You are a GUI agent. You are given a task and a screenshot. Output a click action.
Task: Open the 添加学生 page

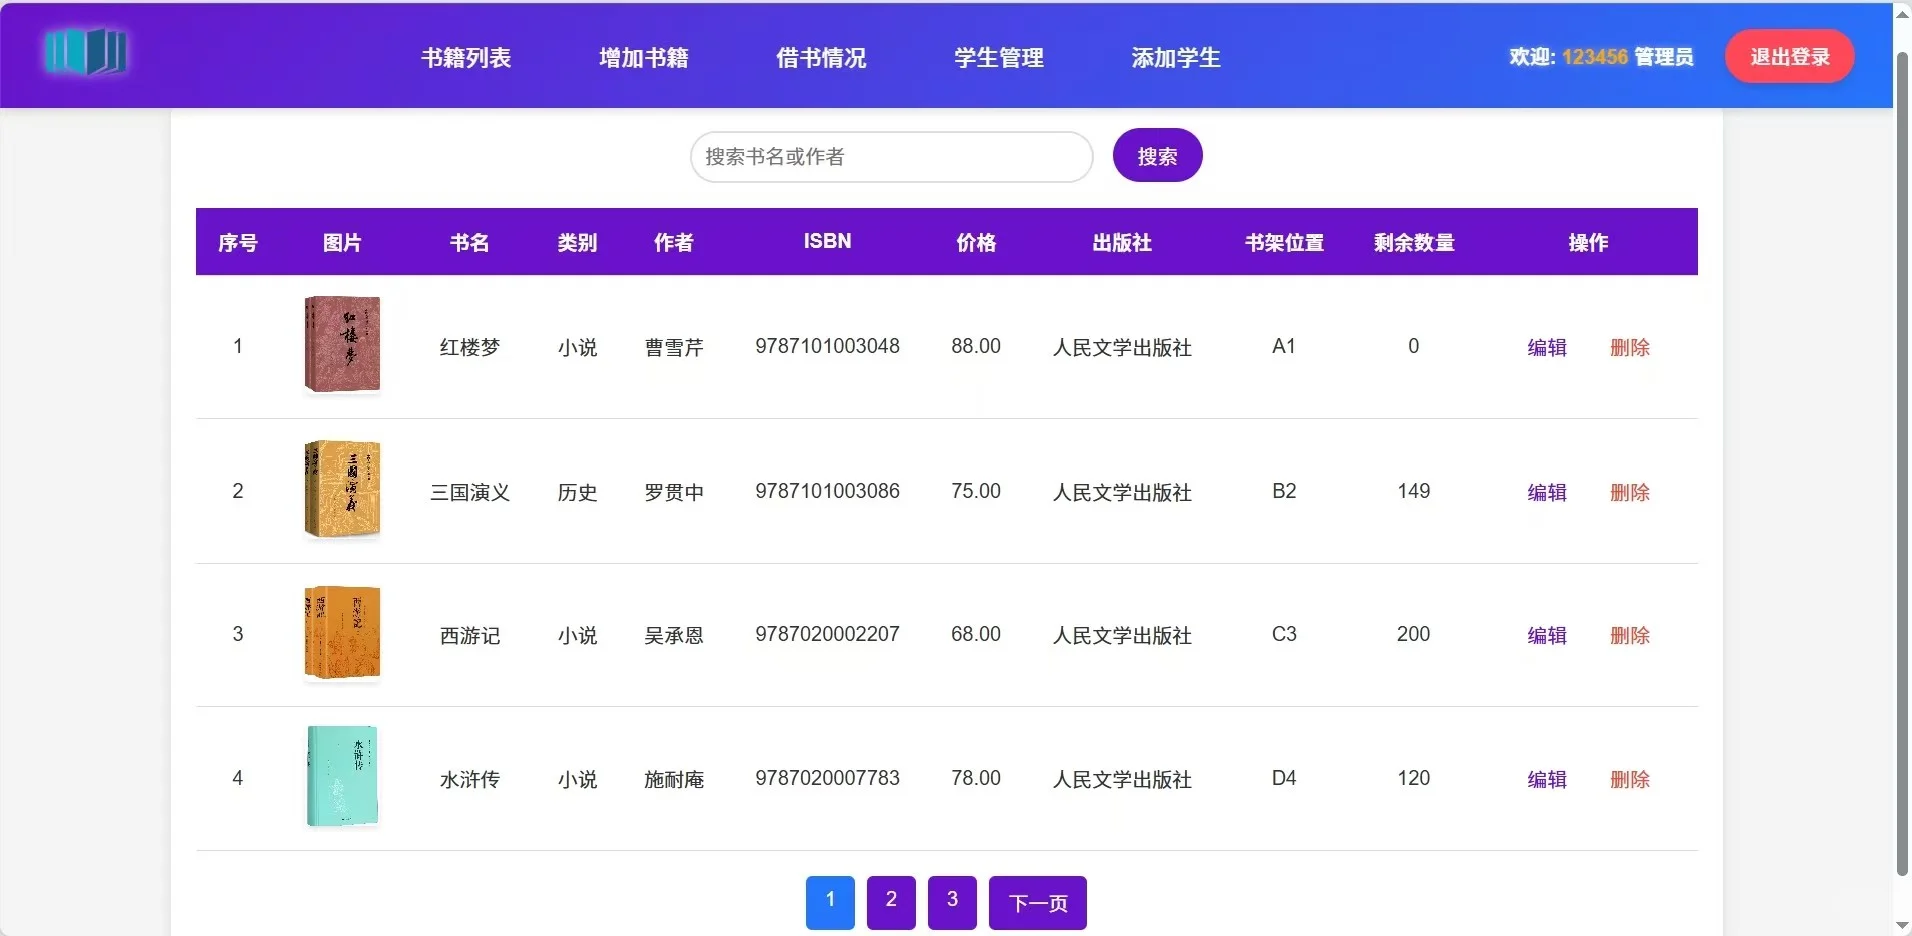[x=1174, y=57]
